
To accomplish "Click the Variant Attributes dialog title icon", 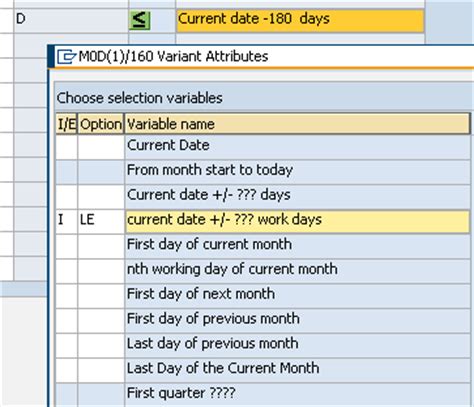I will pyautogui.click(x=66, y=56).
